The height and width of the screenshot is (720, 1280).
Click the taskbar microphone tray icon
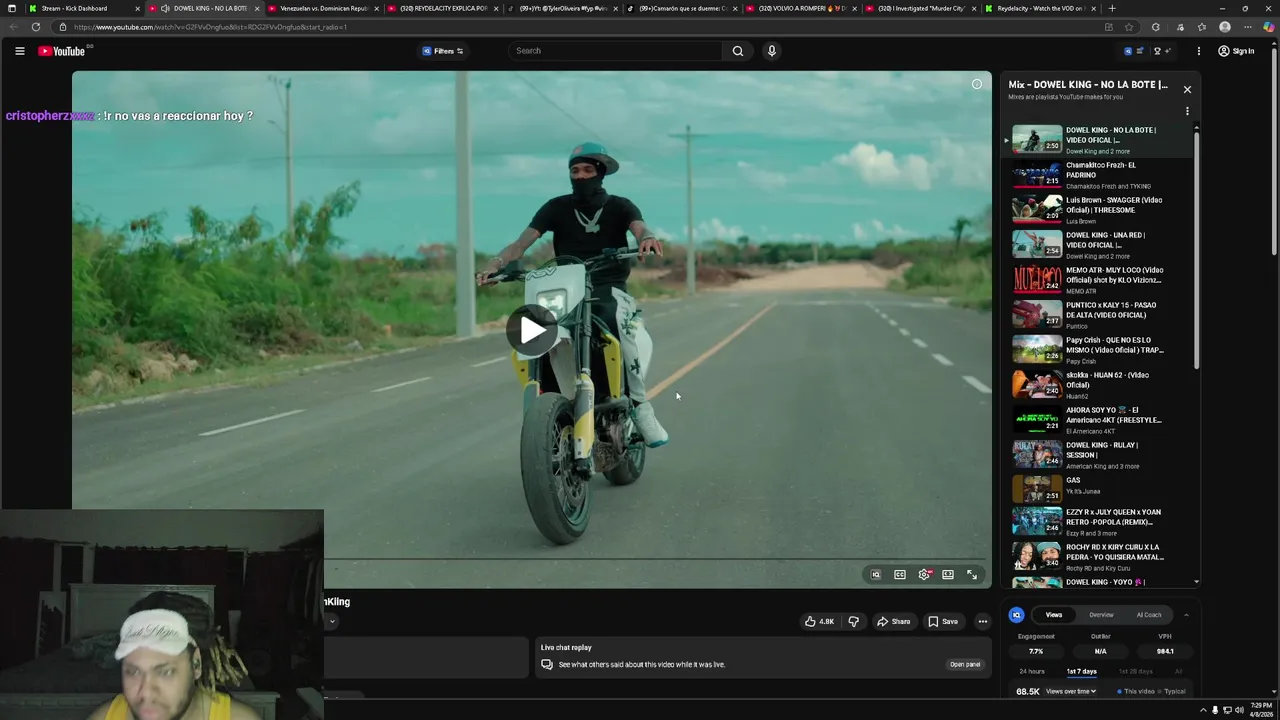(1215, 710)
